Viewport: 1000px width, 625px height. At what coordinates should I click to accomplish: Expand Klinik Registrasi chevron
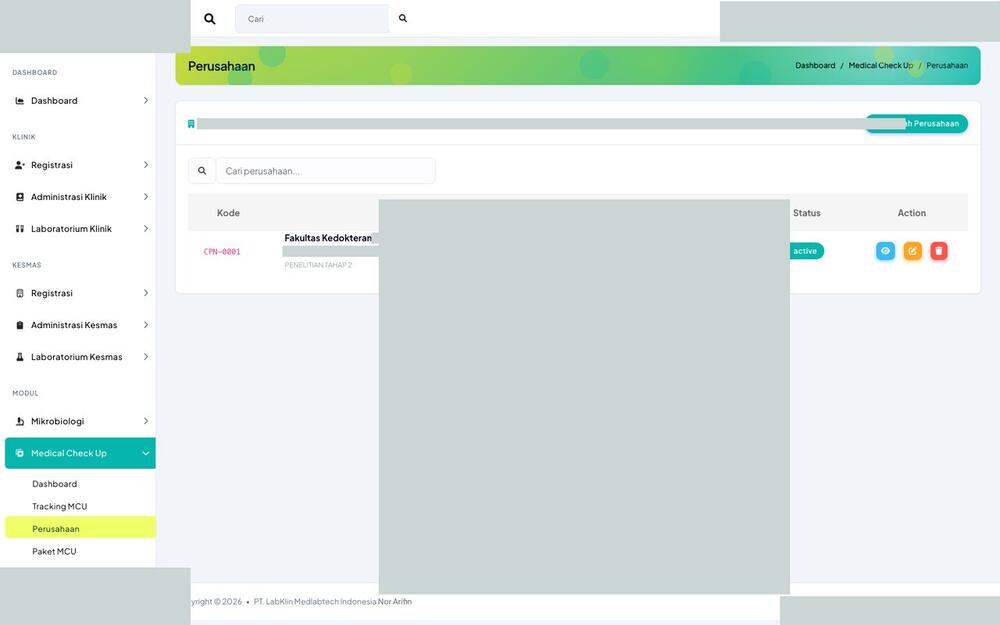tap(145, 165)
